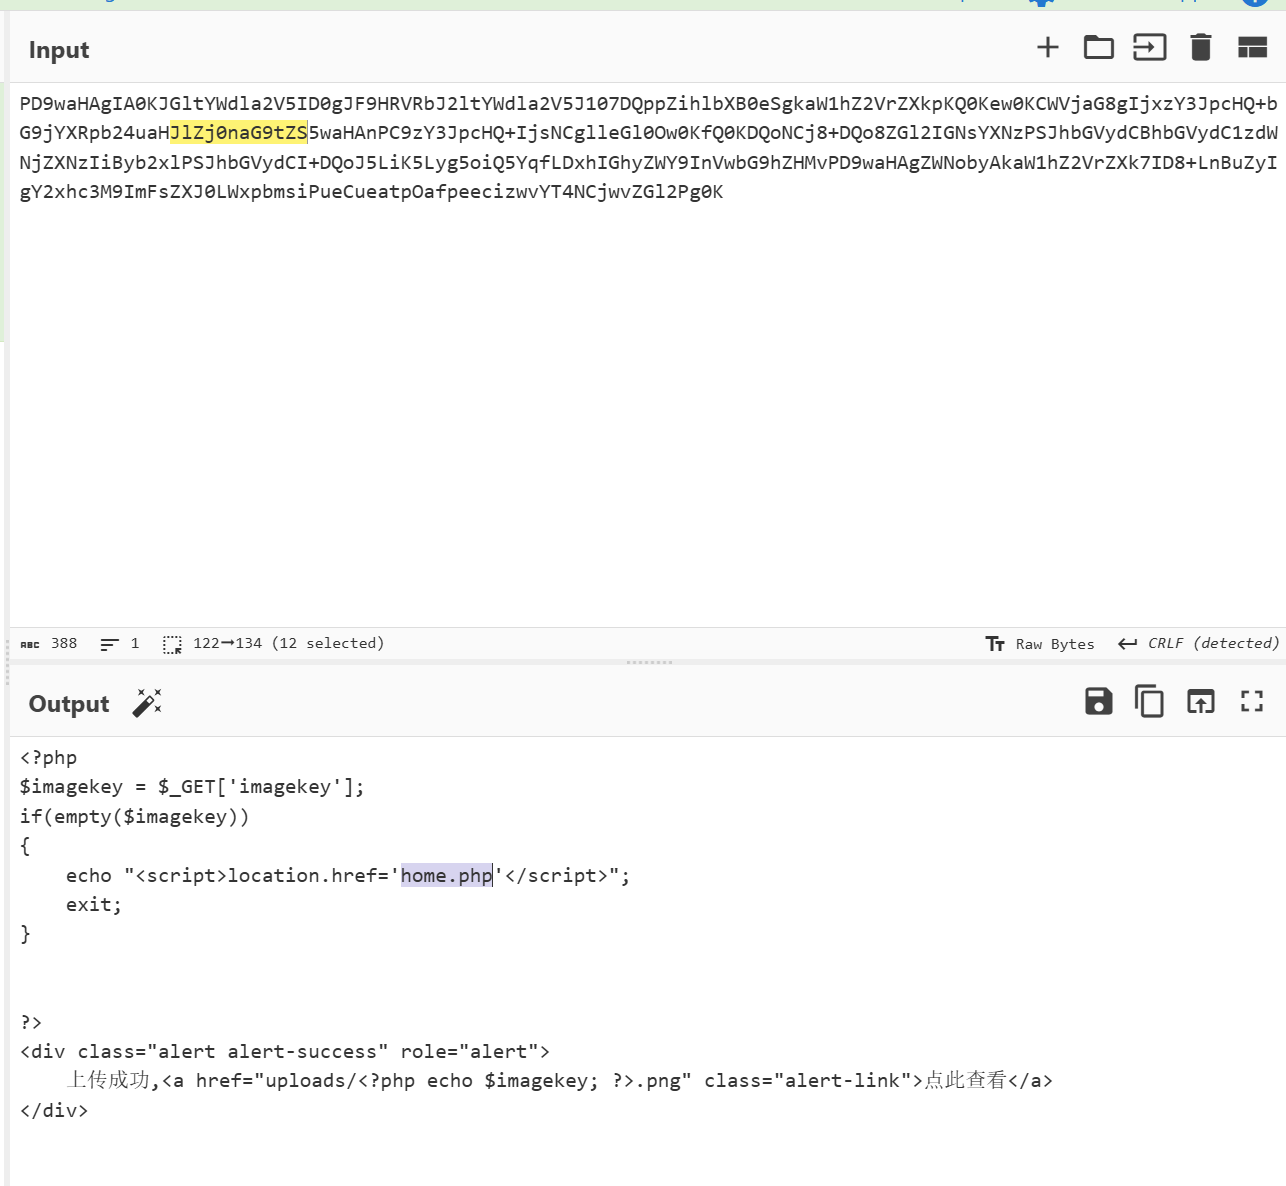Viewport: 1286px width, 1186px height.
Task: Open file as input icon
Action: 1149,47
